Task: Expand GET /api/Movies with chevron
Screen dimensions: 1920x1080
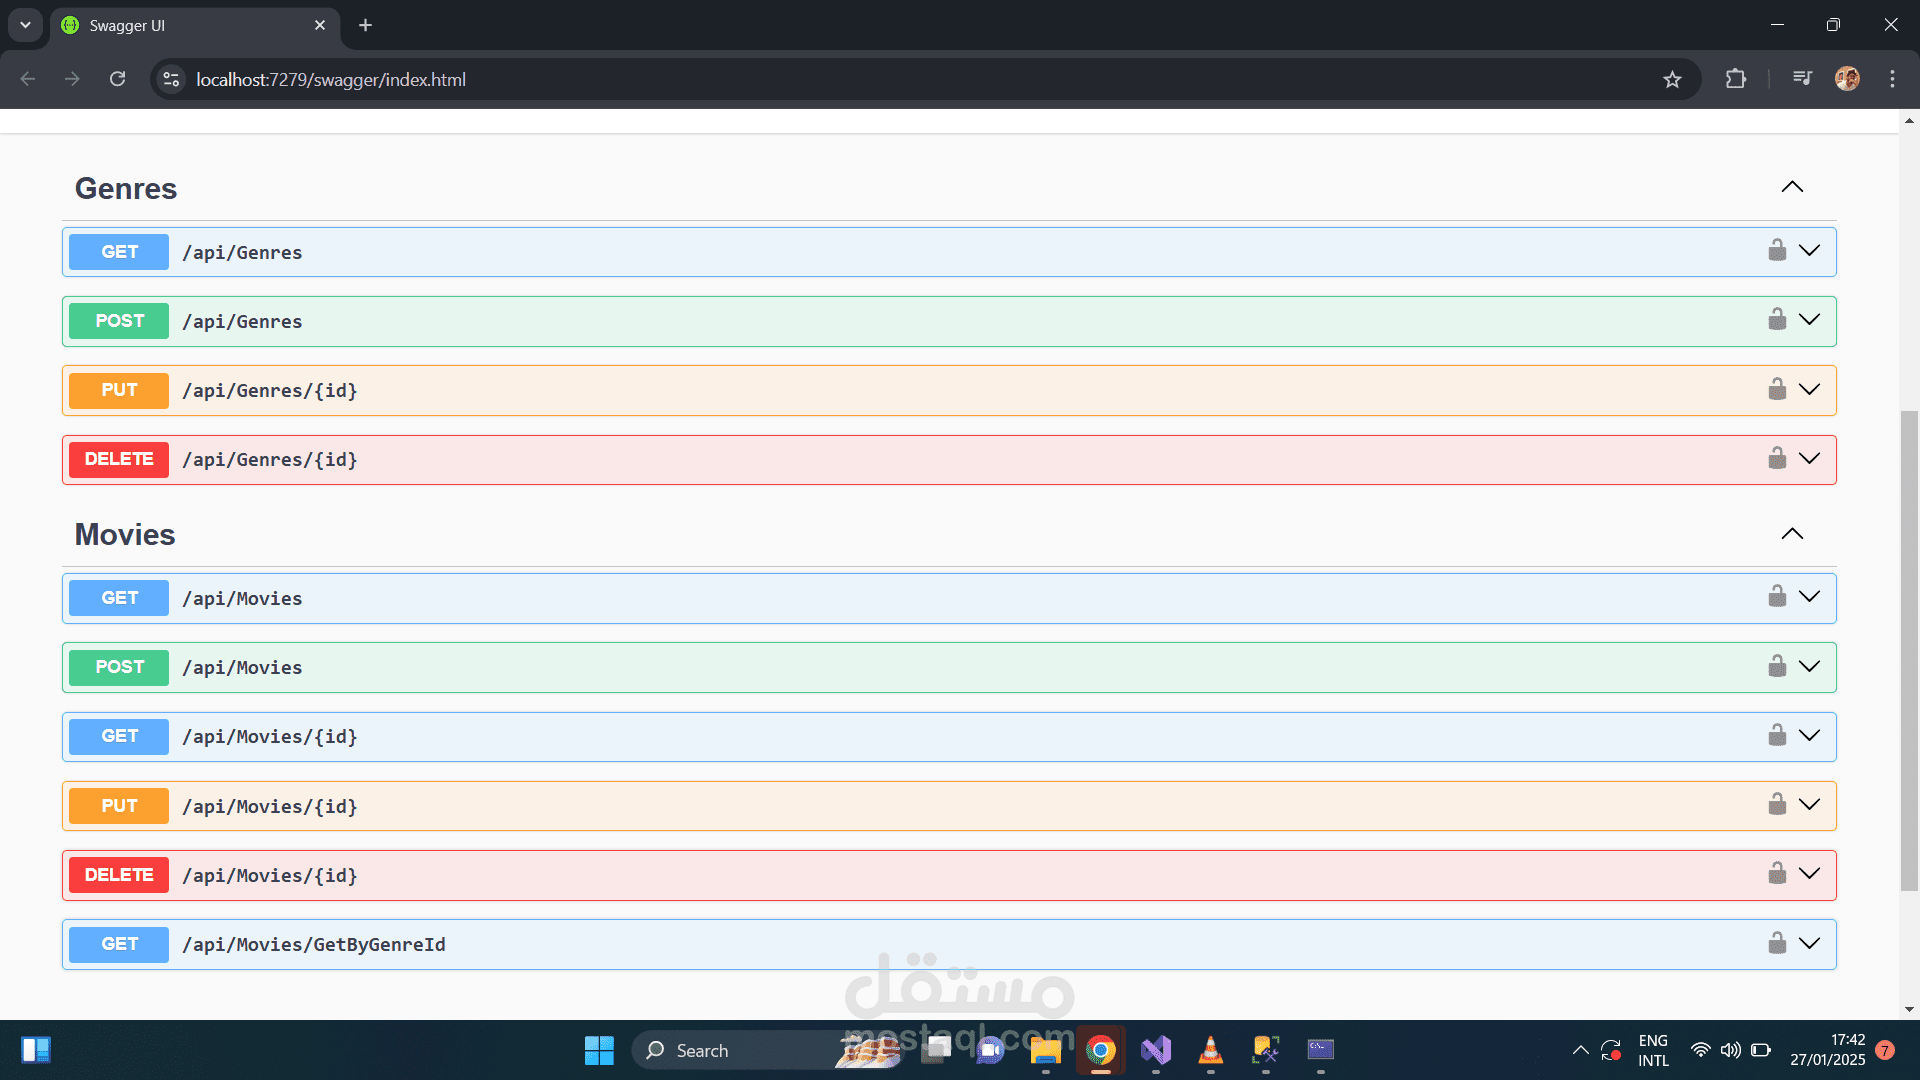Action: [1810, 596]
